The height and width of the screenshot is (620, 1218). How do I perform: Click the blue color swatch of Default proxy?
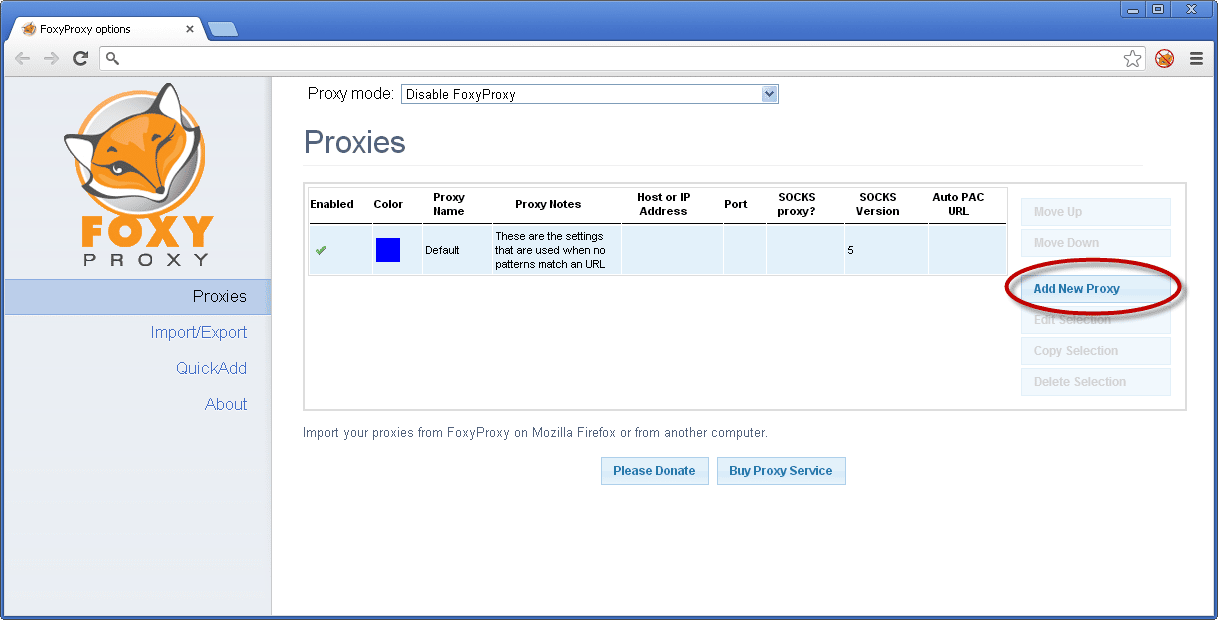click(x=388, y=250)
